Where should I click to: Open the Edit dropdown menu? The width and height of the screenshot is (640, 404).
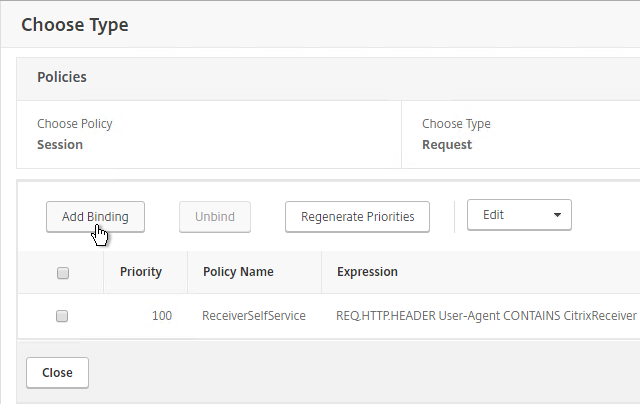tap(519, 215)
